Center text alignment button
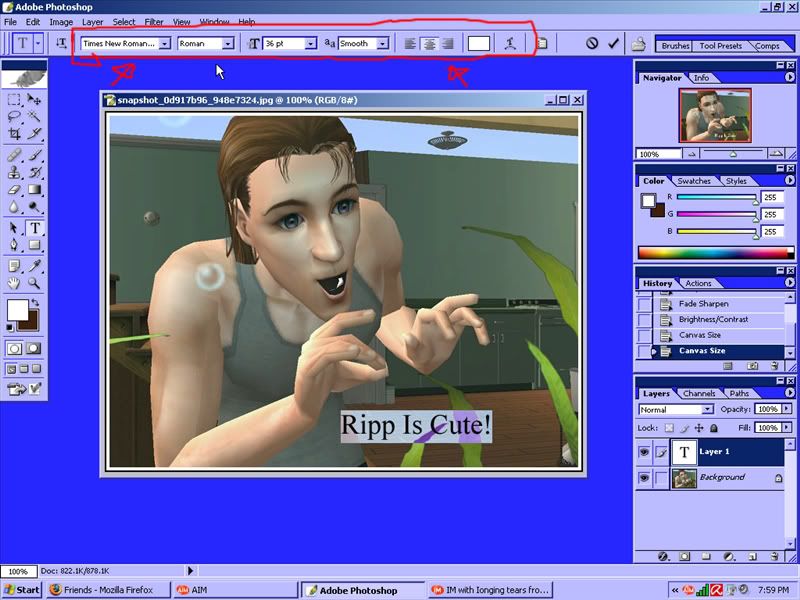The image size is (800, 600). [430, 44]
